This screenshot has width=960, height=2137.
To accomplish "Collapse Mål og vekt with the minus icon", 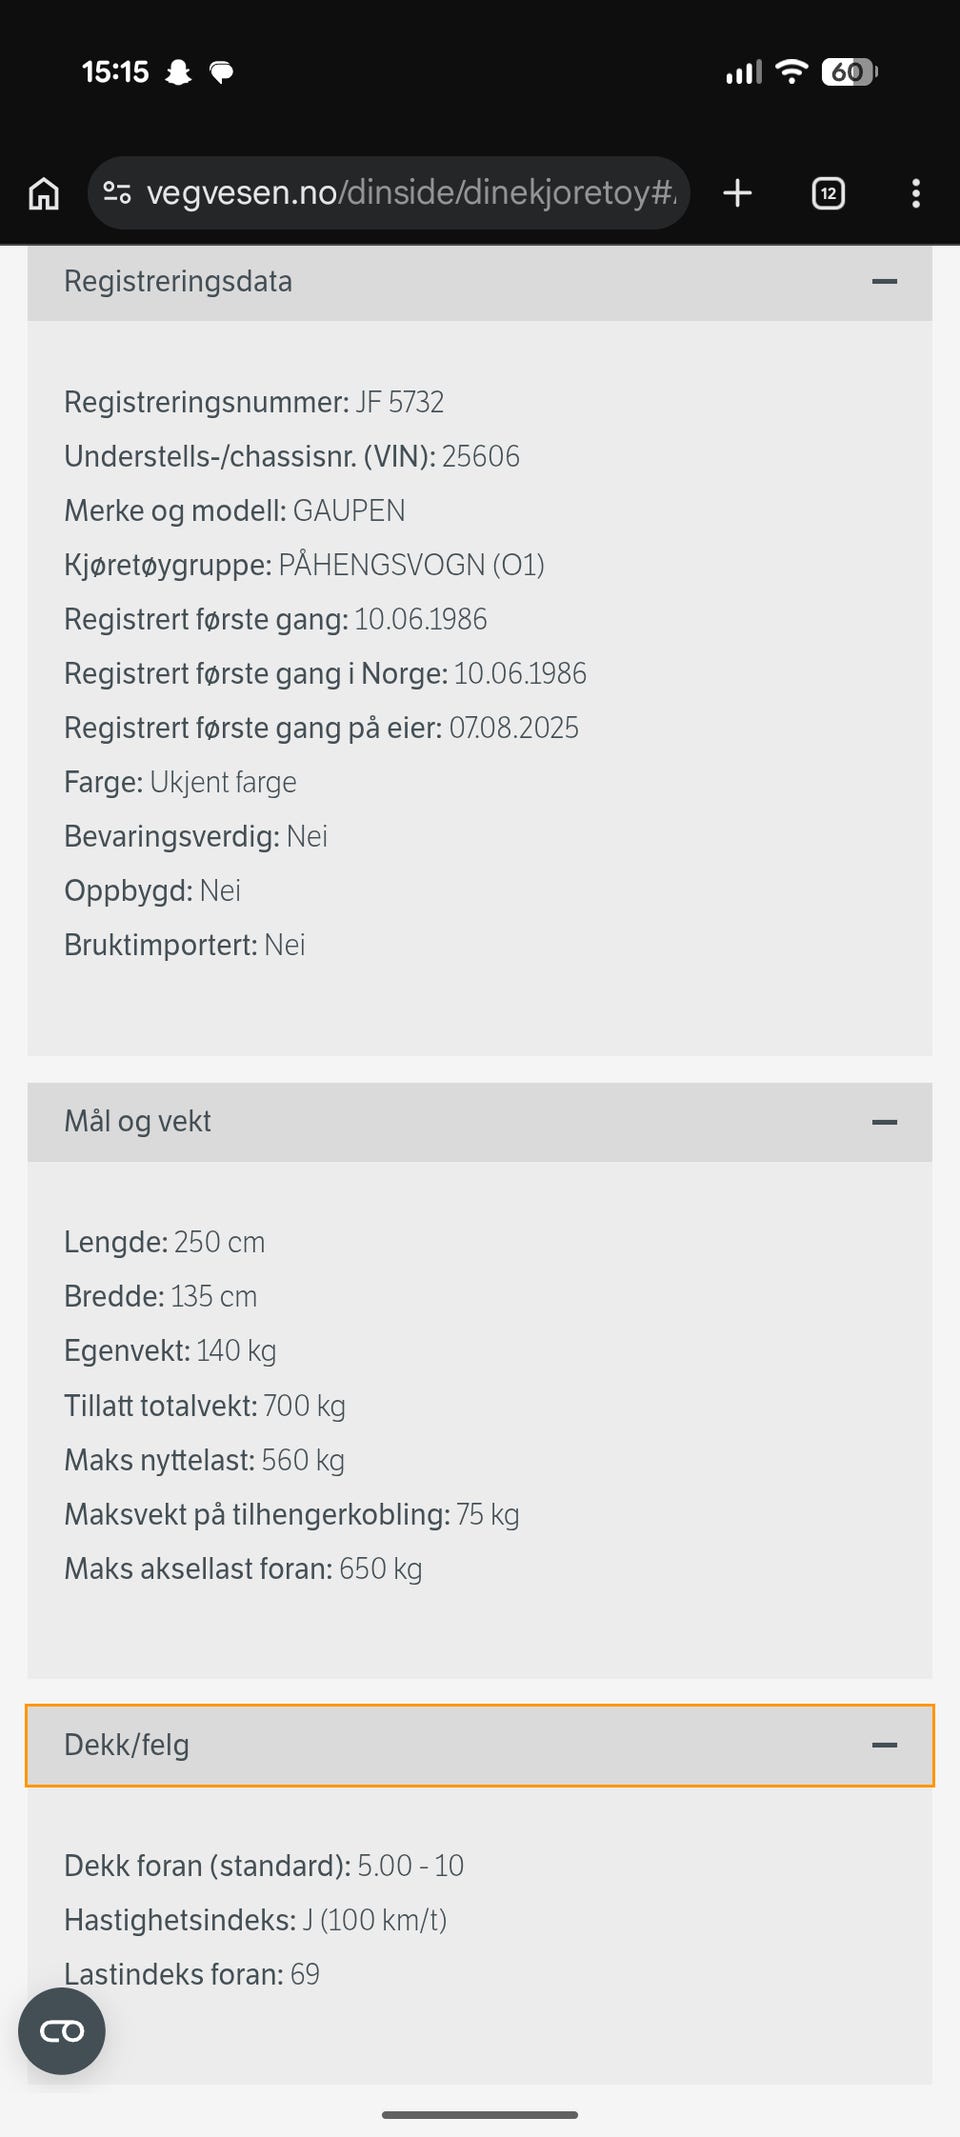I will (x=884, y=1122).
